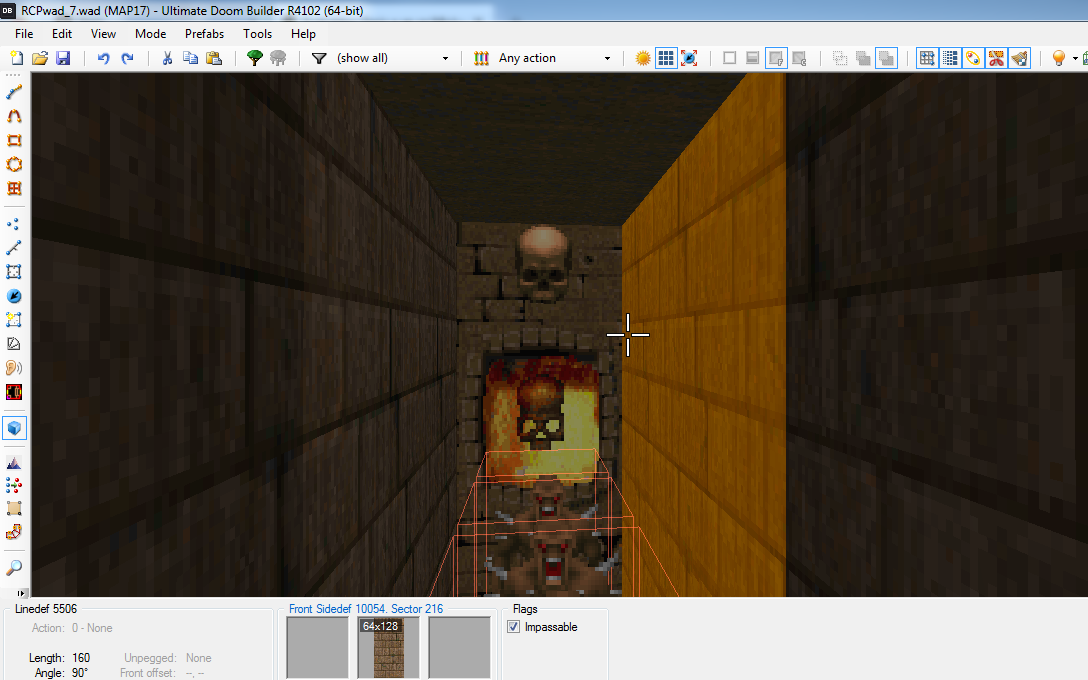
Task: Open Sound Environment mode red icon
Action: tap(14, 392)
